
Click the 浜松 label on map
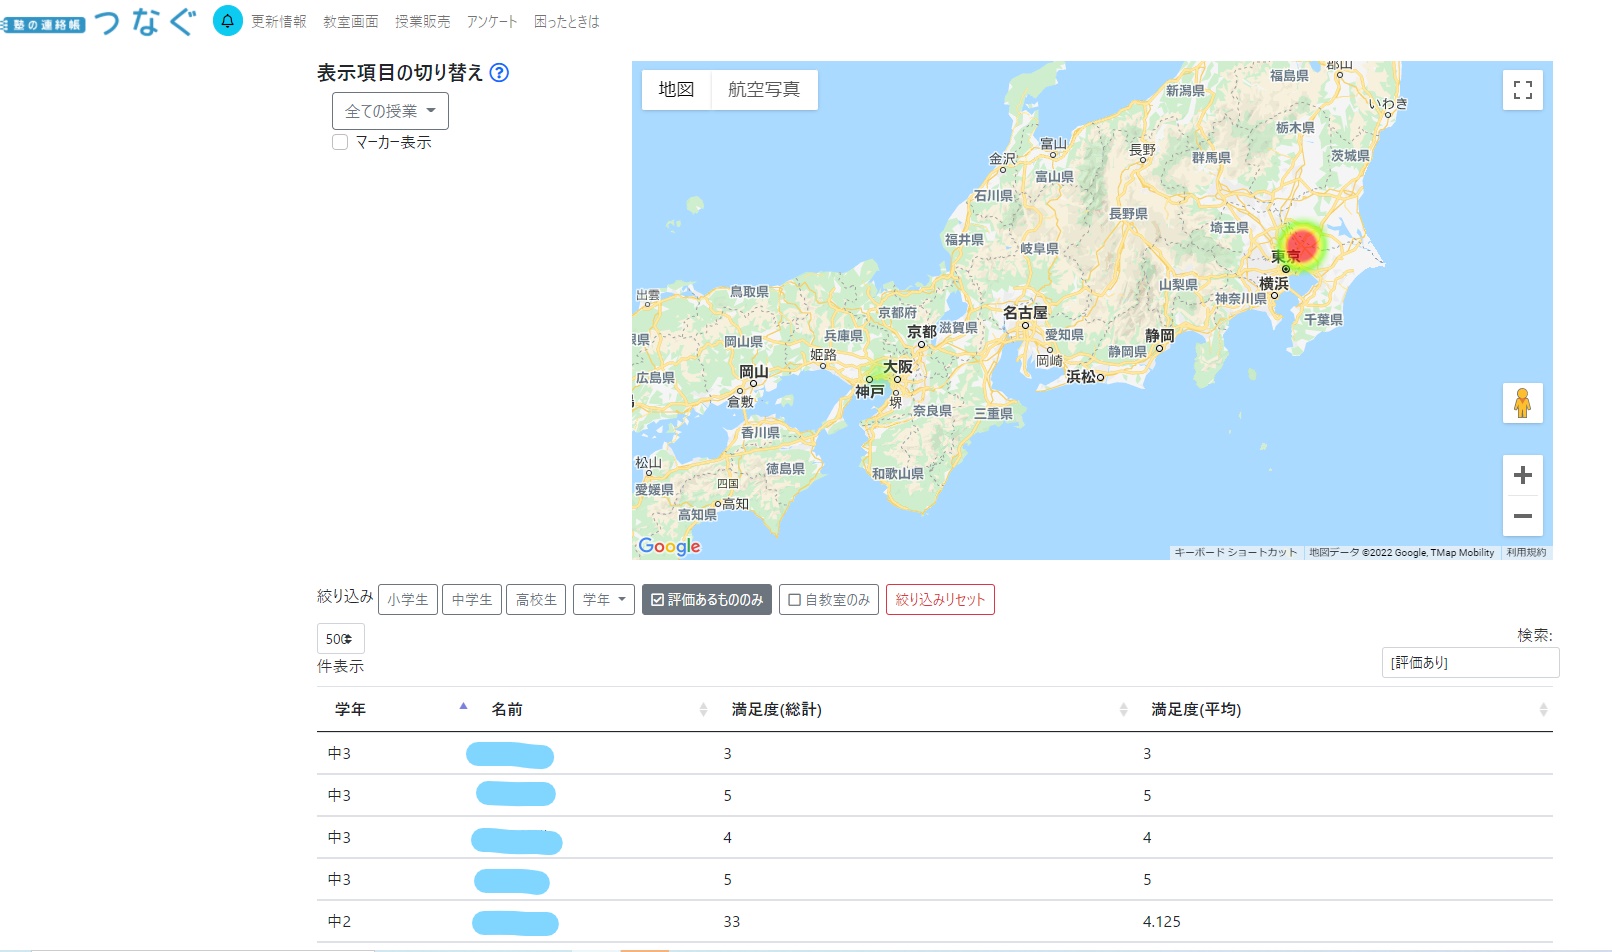pyautogui.click(x=1081, y=377)
